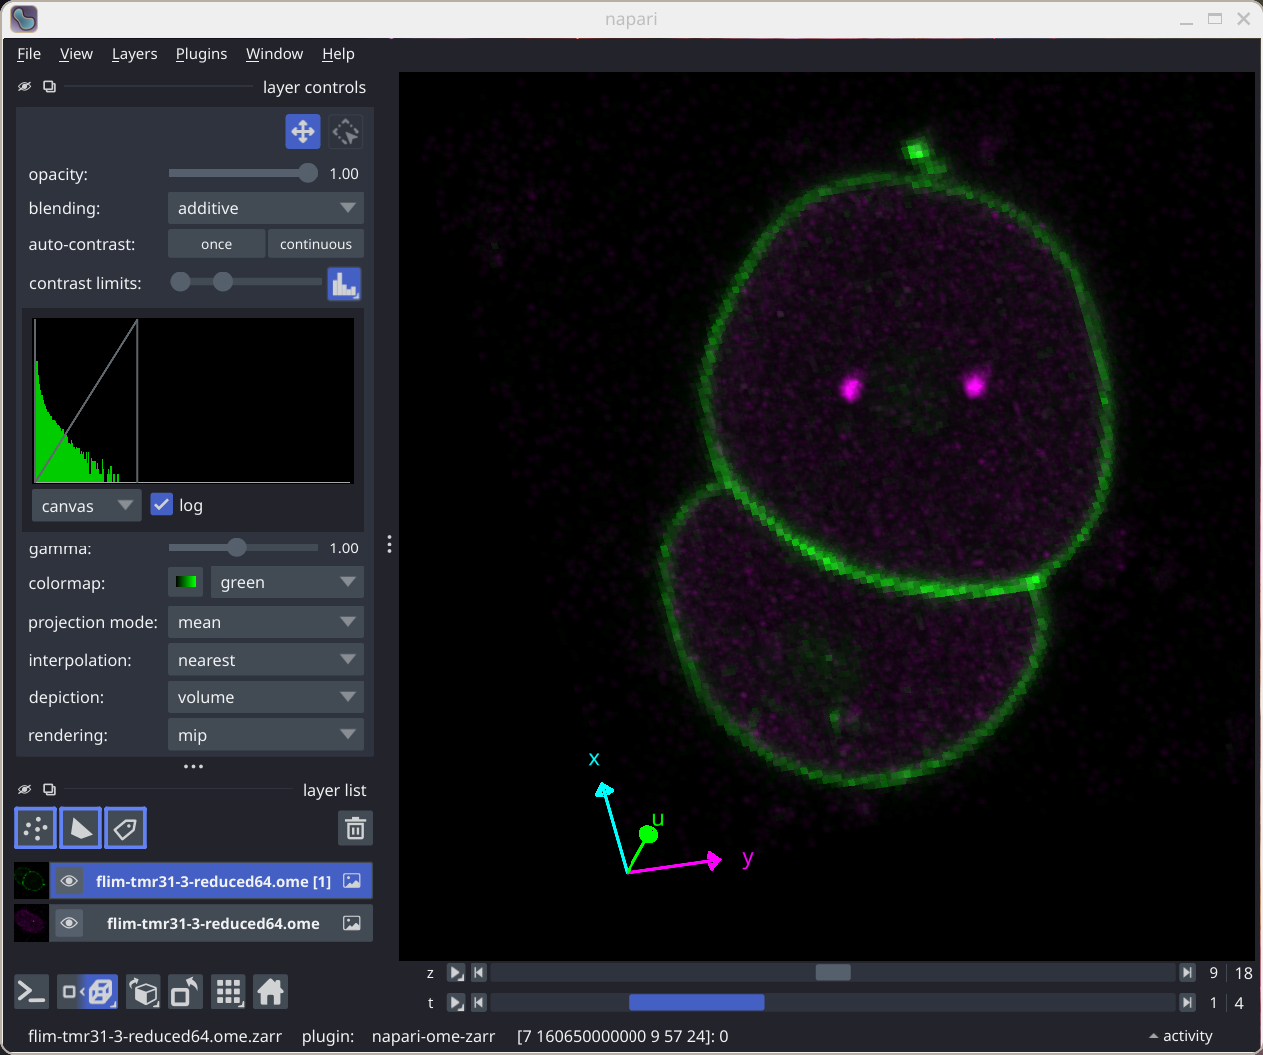Click thumbnail of flim-tmr31-3-reduced64.ome [1] layer
Viewport: 1263px width, 1055px height.
click(32, 881)
